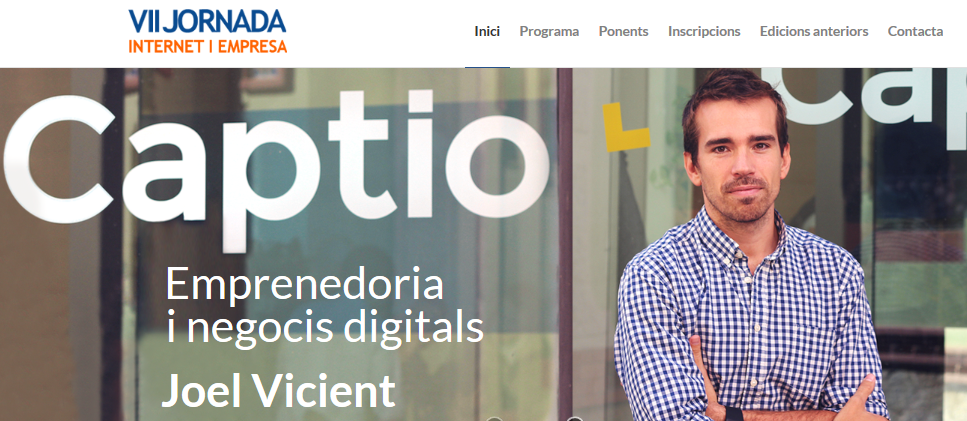This screenshot has height=421, width=967.
Task: Select the Contacta menu link
Action: pyautogui.click(x=915, y=31)
